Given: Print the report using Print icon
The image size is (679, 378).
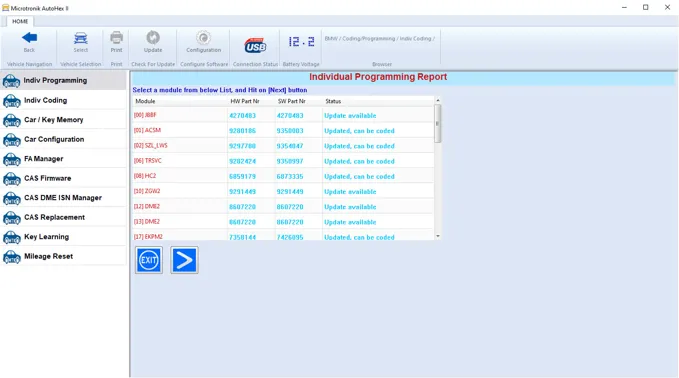Looking at the screenshot, I should (x=116, y=38).
